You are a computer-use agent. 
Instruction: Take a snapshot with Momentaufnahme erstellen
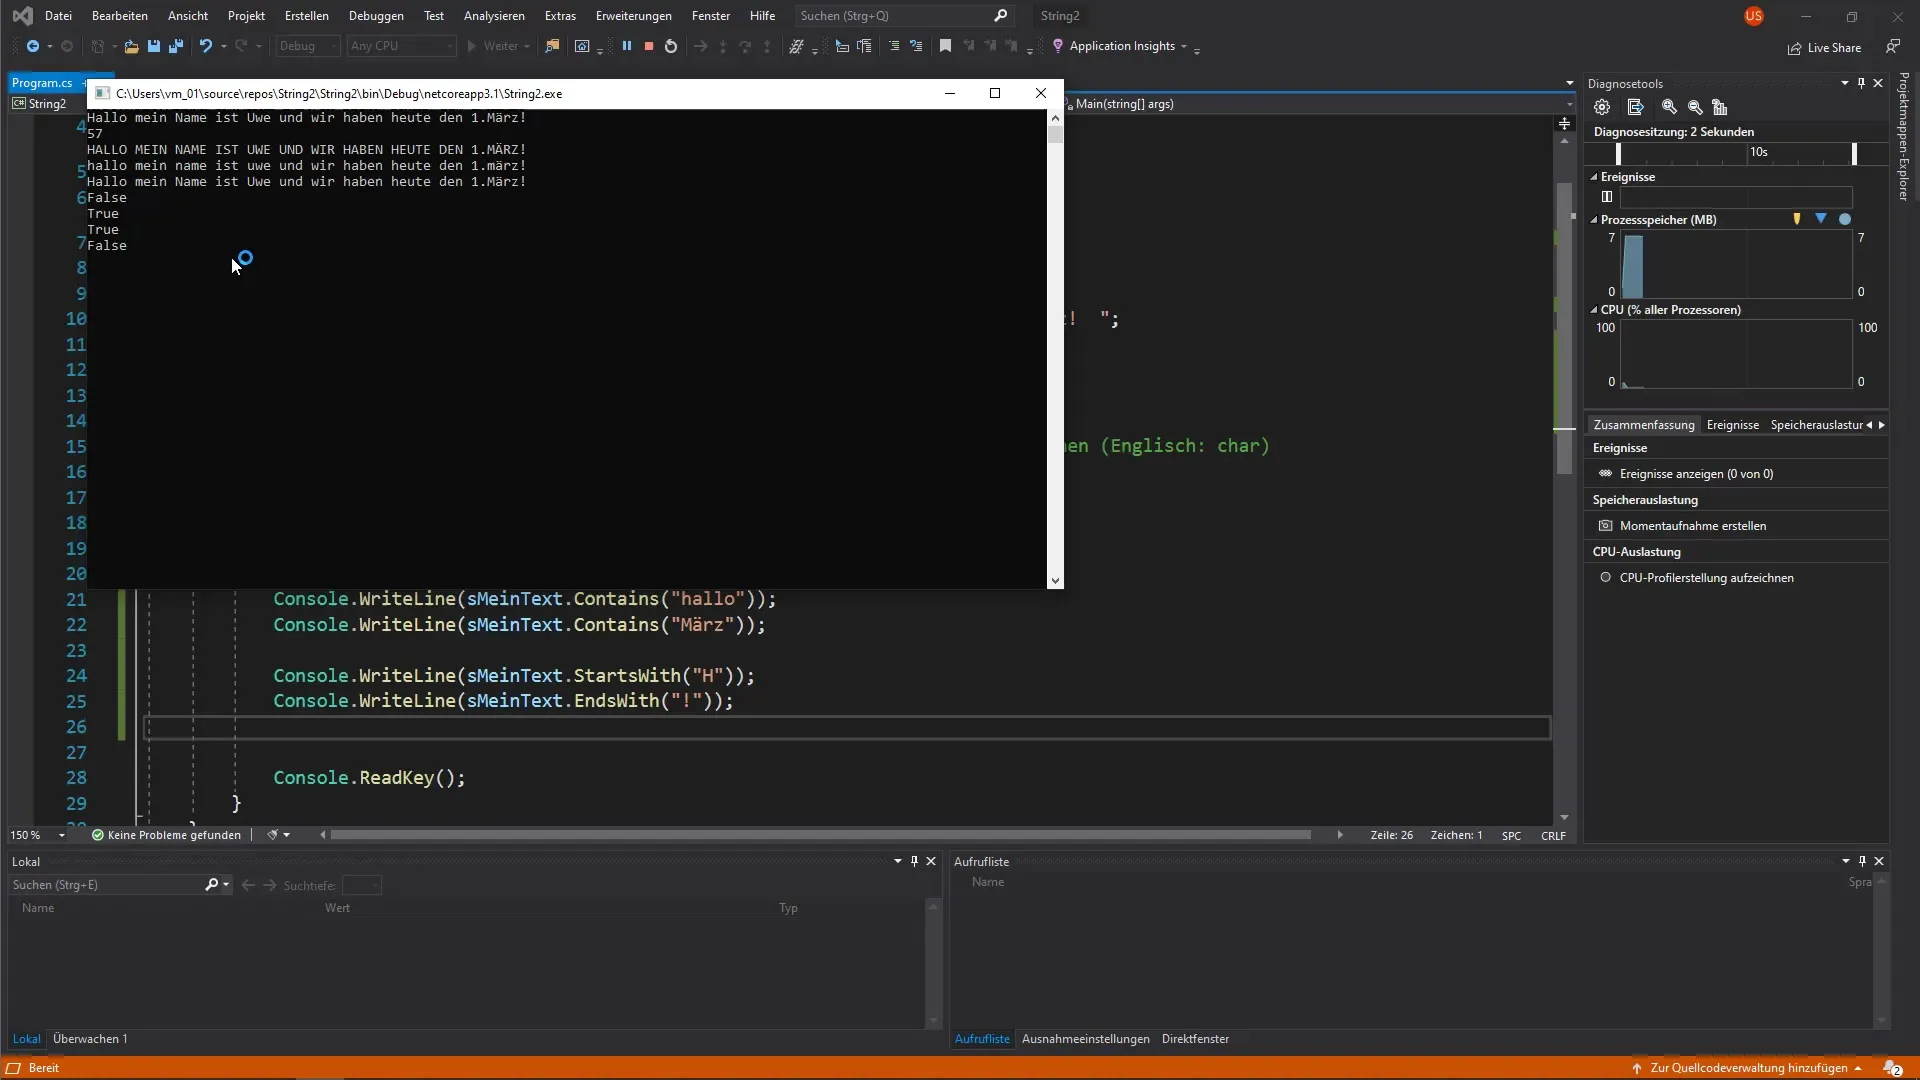1692,526
